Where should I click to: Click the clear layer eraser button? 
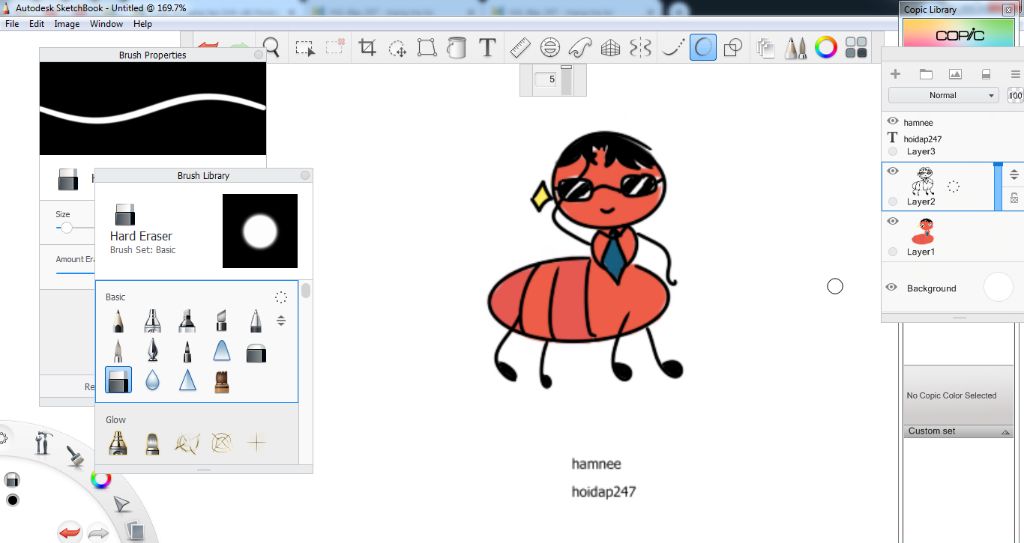[986, 74]
